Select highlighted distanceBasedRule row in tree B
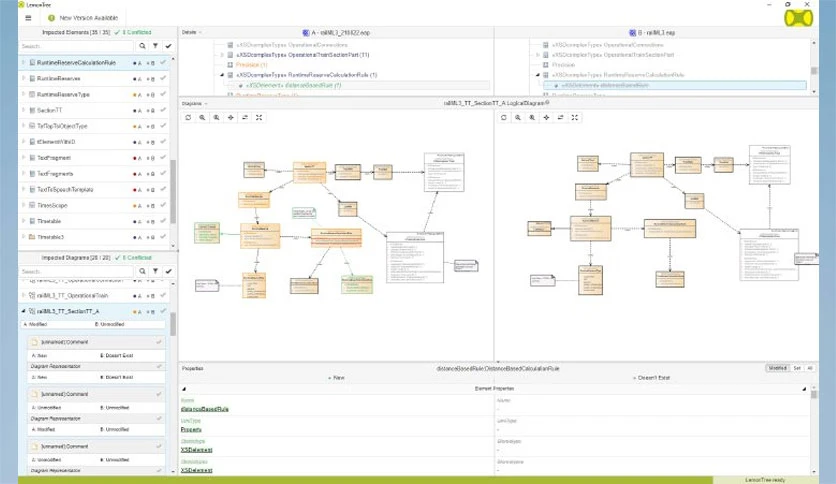The image size is (836, 484). [674, 85]
